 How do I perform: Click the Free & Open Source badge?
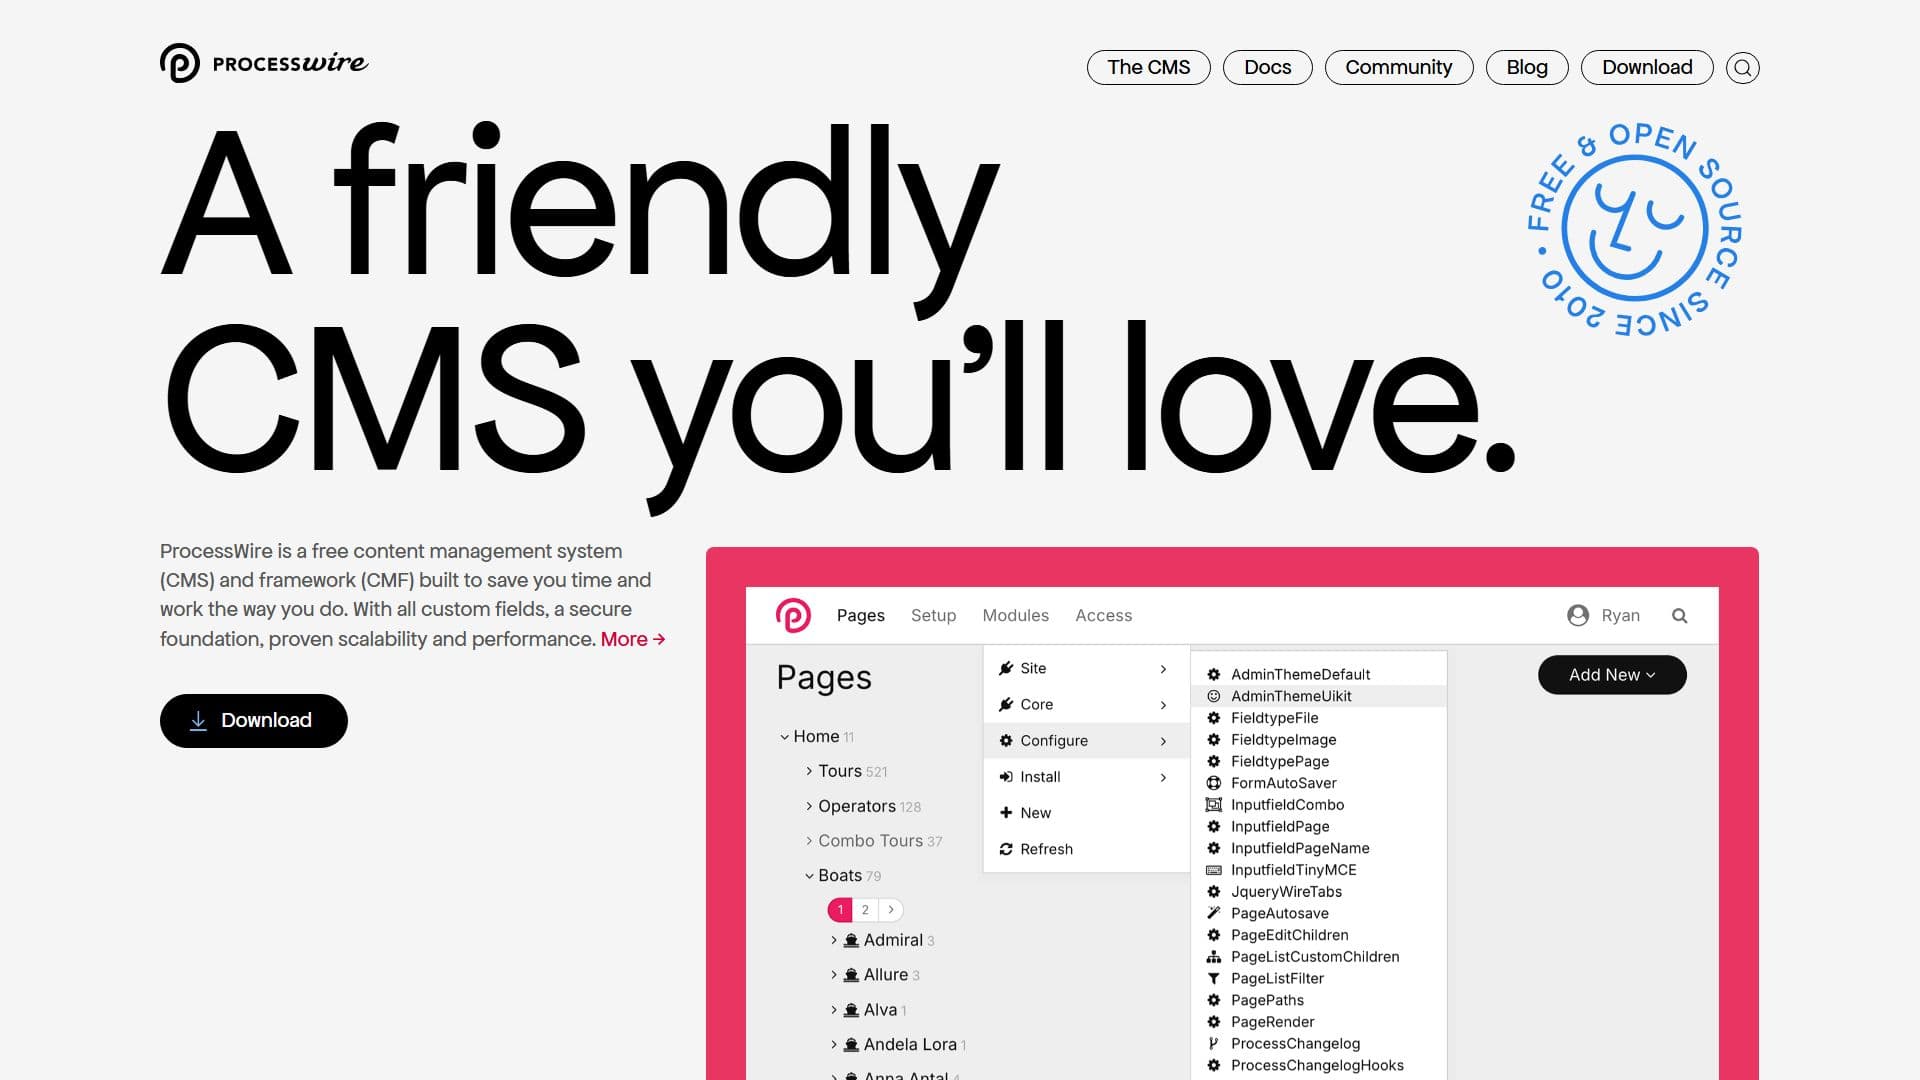[1635, 229]
